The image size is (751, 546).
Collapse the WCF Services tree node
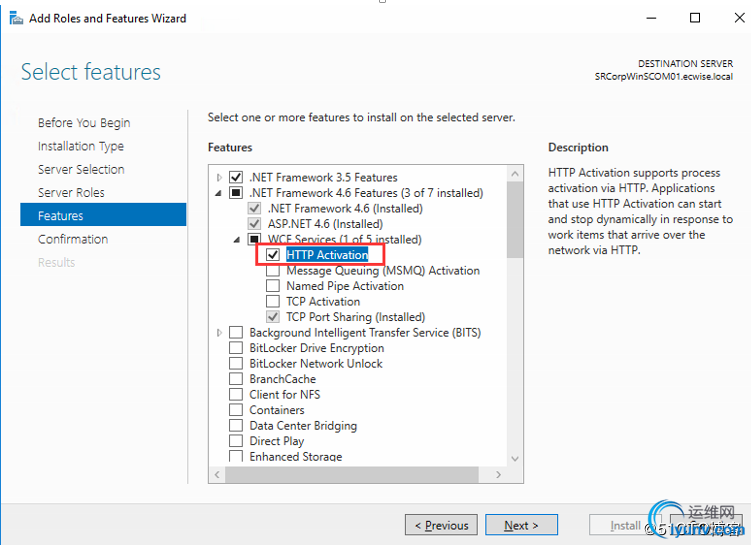point(237,239)
